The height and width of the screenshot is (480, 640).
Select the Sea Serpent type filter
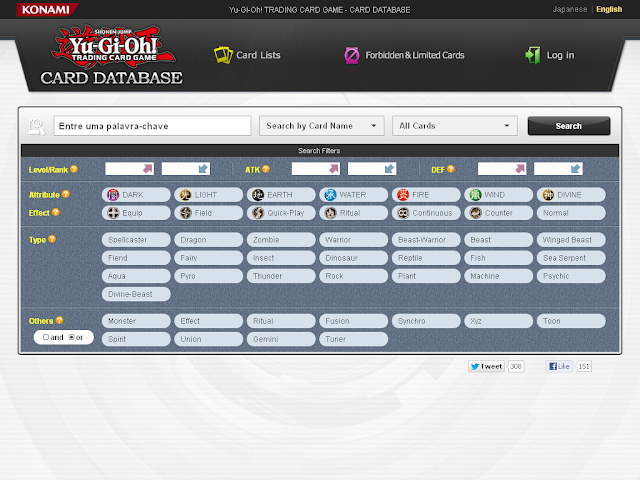pyautogui.click(x=571, y=258)
